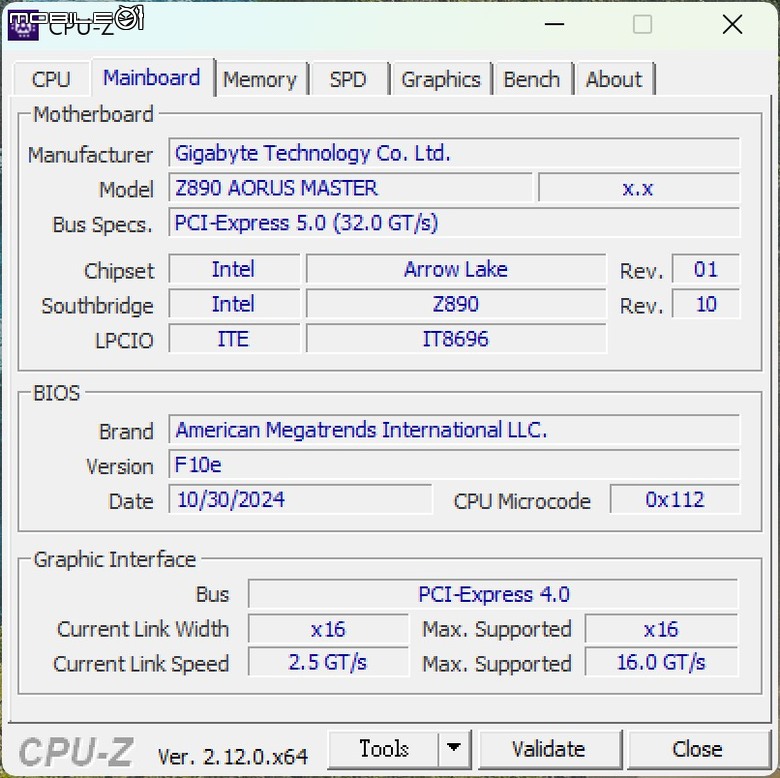The image size is (780, 778).
Task: Open the Graphics tab
Action: click(441, 79)
